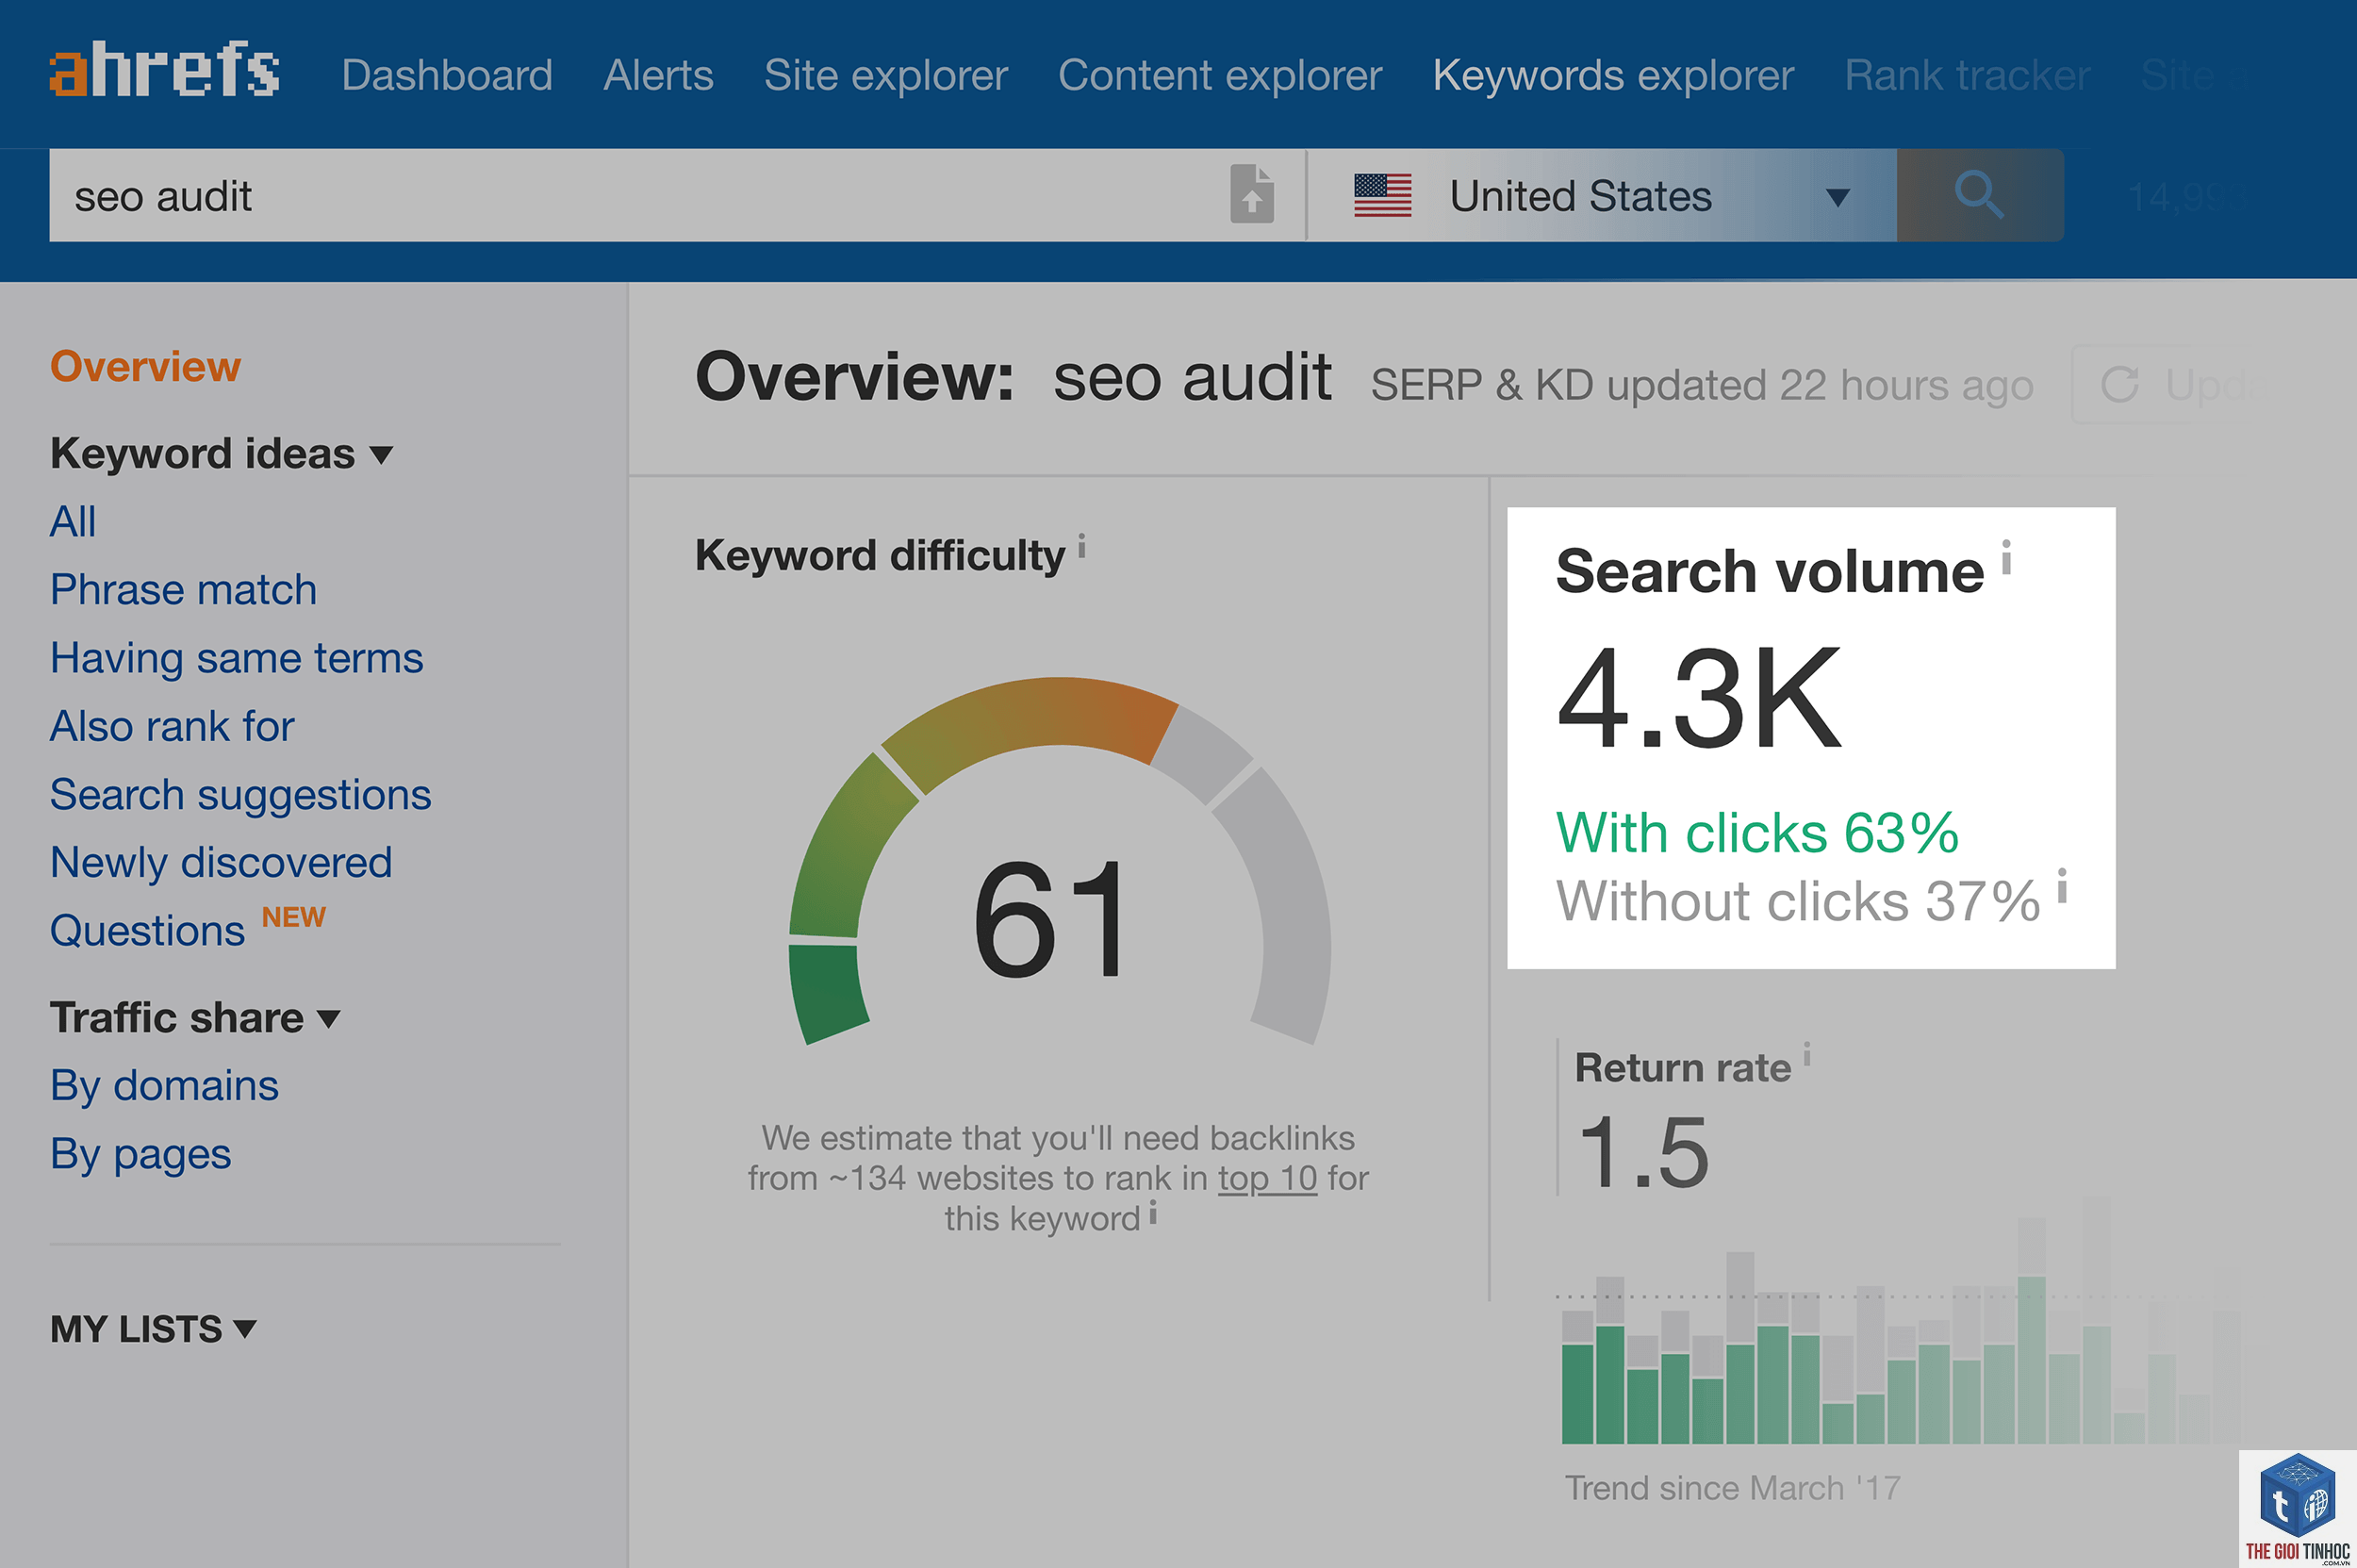This screenshot has width=2357, height=1568.
Task: Open backlinks estimate info icon
Action: click(1153, 1214)
